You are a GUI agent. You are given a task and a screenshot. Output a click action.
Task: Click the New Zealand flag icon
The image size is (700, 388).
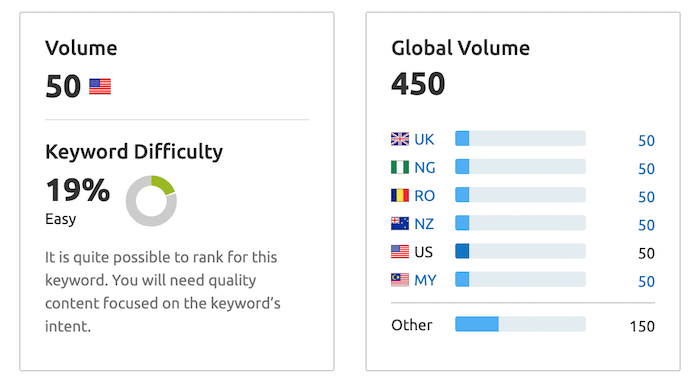400,224
